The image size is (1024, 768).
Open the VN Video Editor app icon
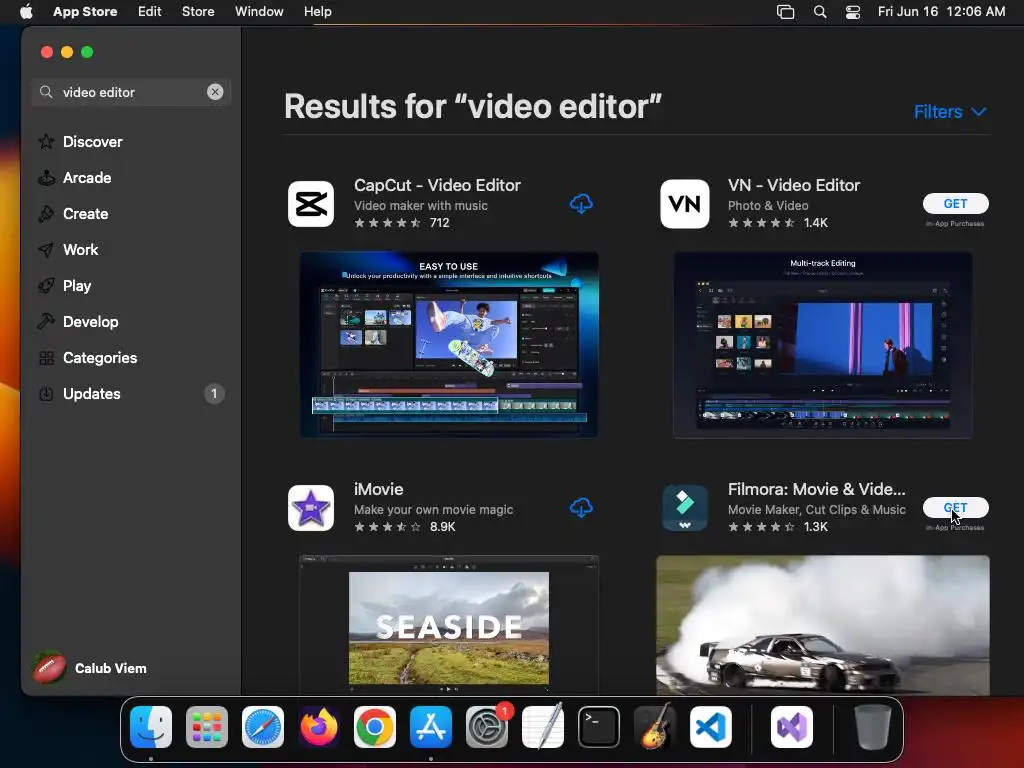(684, 204)
